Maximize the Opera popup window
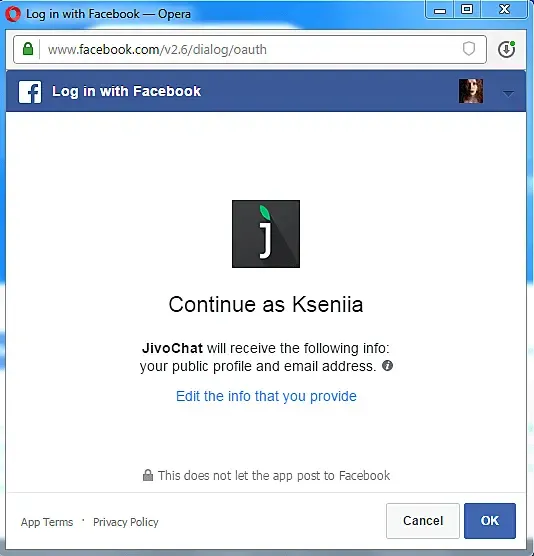This screenshot has width=534, height=556. coord(467,10)
